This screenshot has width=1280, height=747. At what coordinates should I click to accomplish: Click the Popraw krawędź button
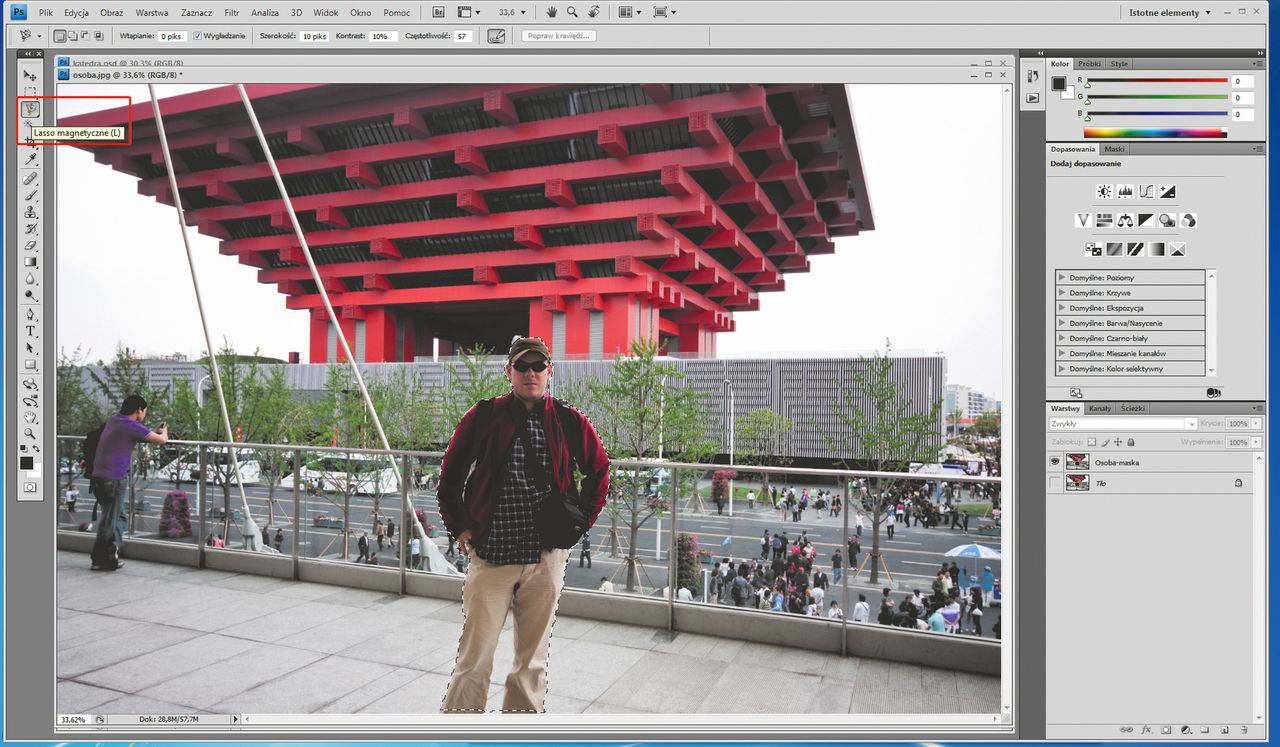pos(559,36)
